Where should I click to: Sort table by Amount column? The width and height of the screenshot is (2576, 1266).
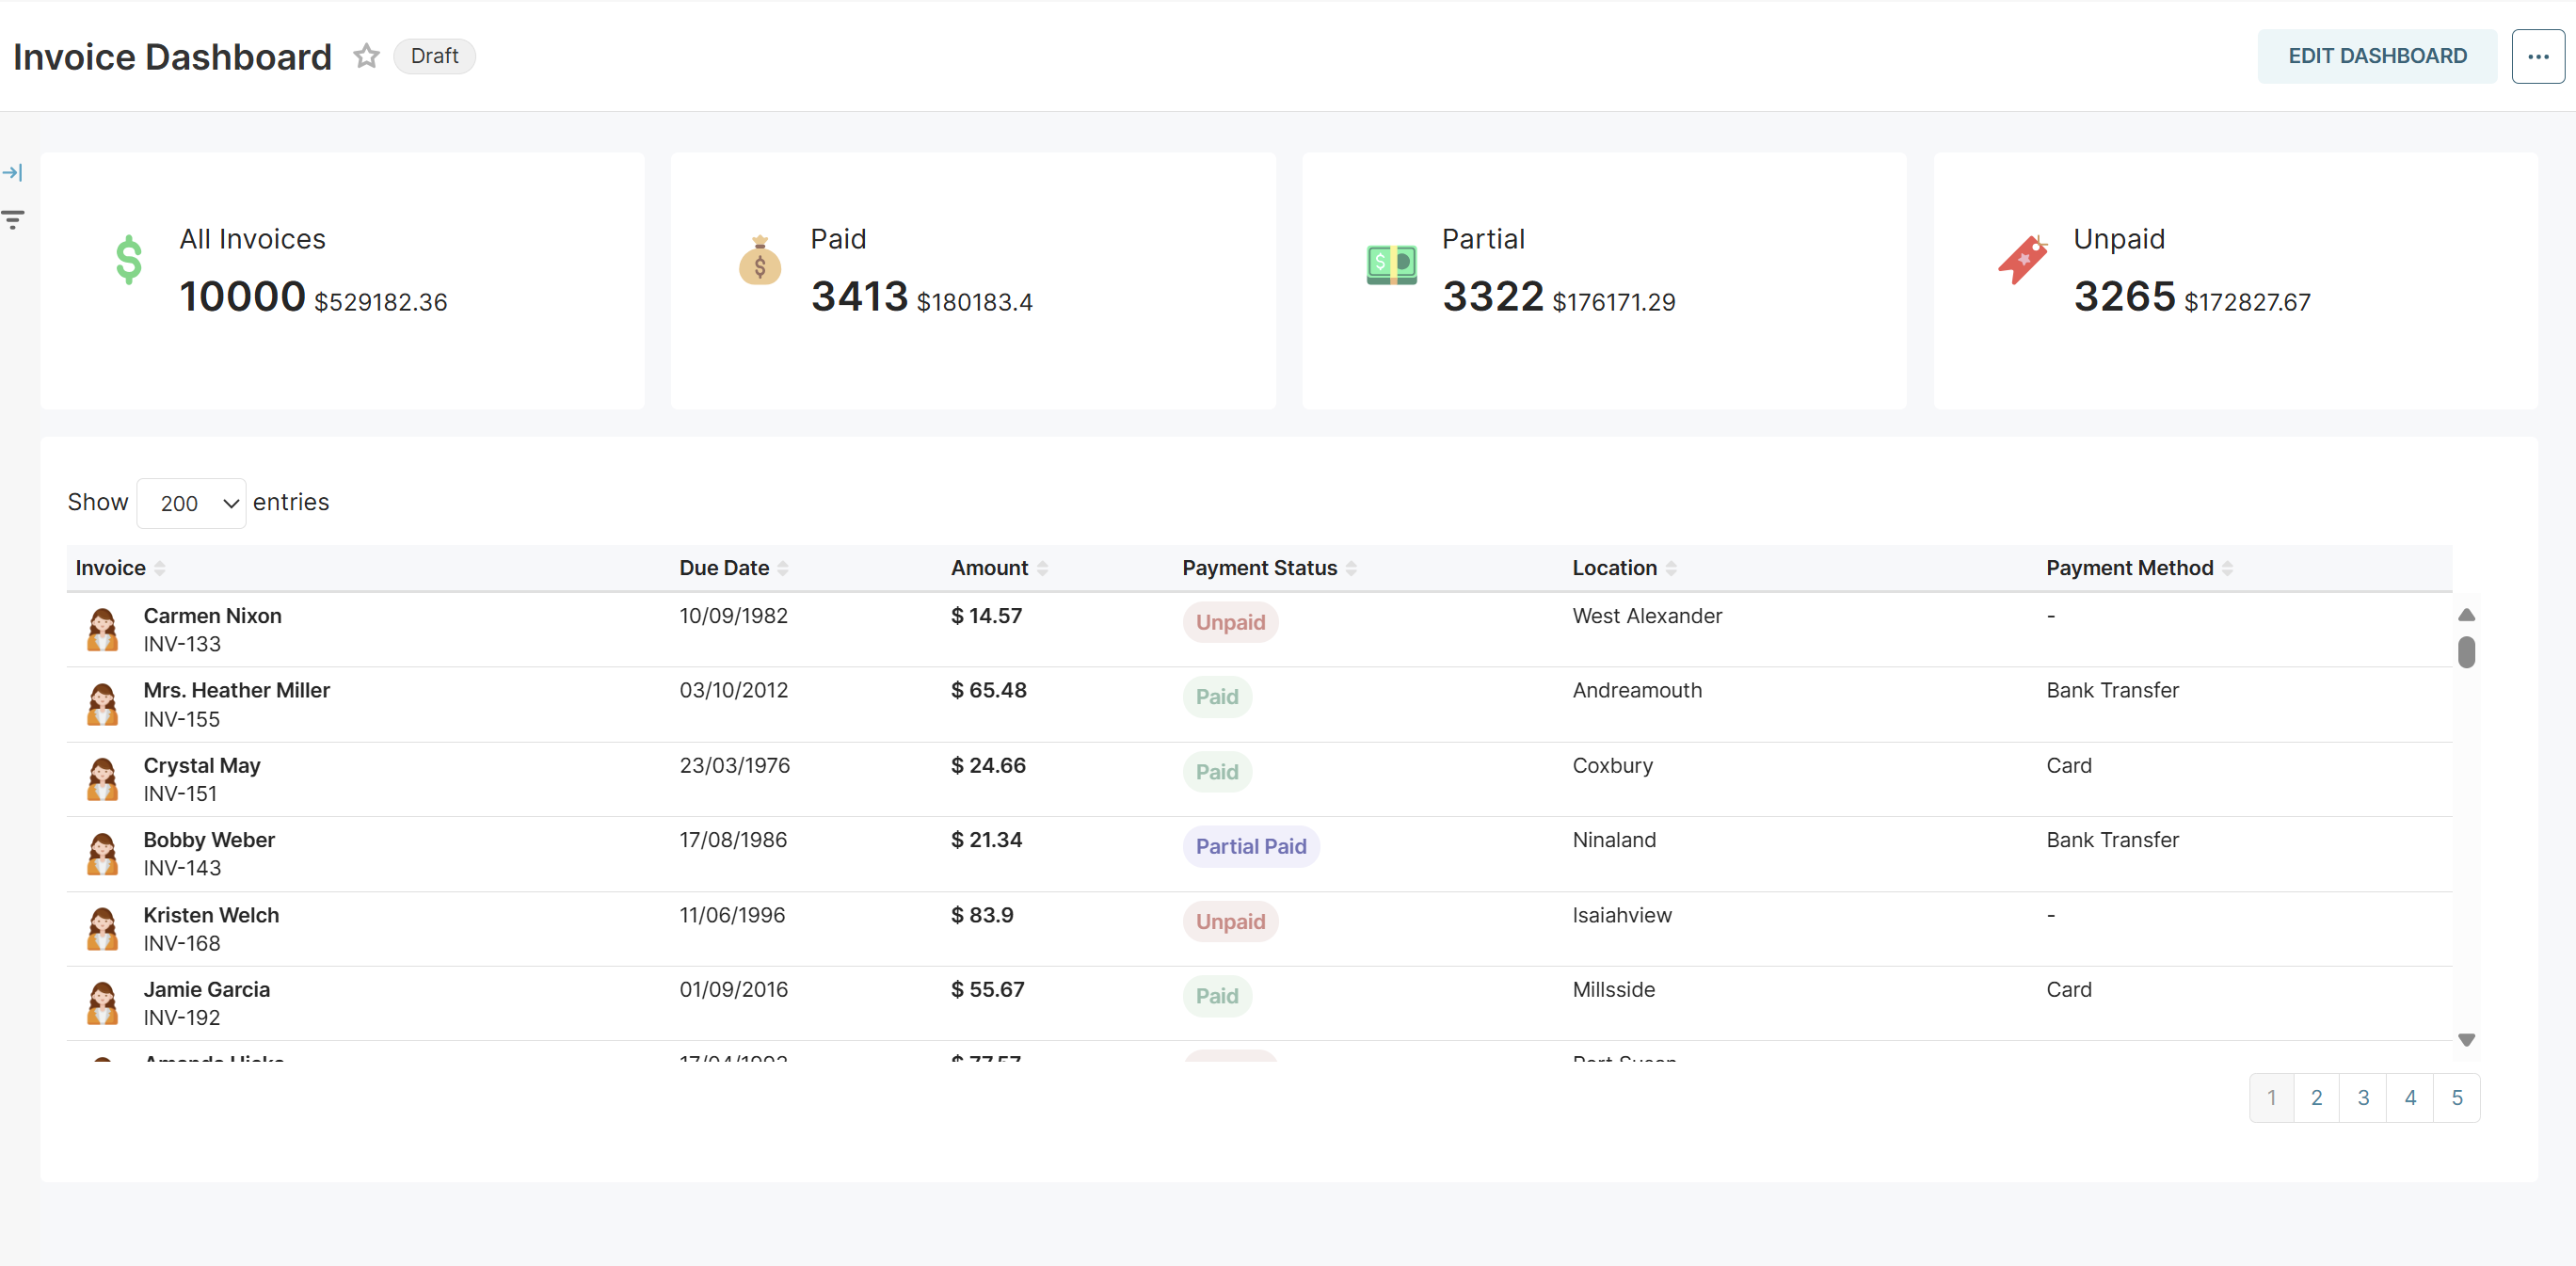pyautogui.click(x=1042, y=568)
